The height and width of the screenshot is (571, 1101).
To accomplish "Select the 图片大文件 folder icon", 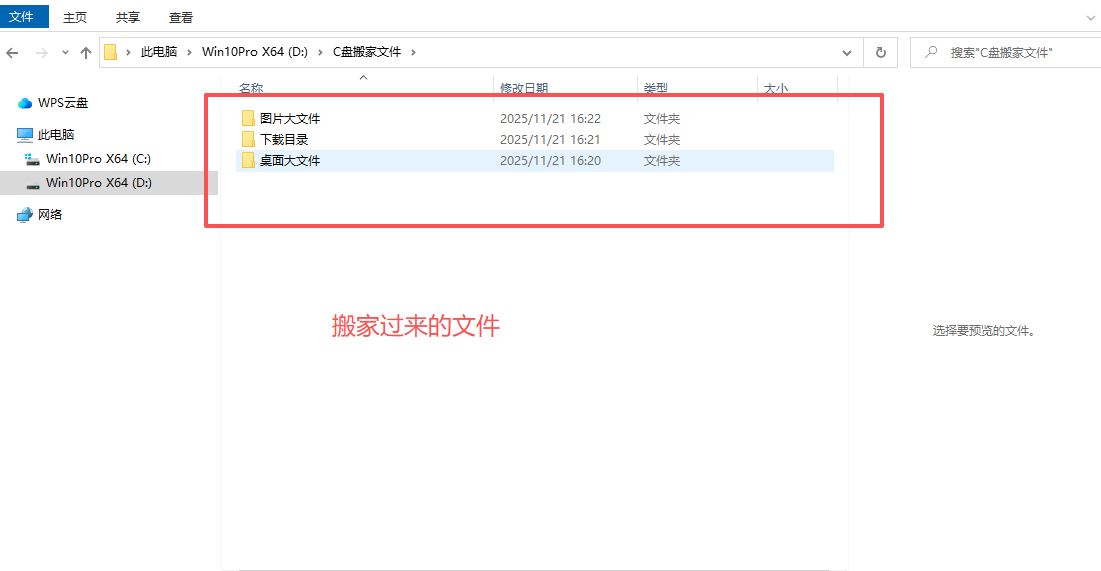I will point(249,118).
